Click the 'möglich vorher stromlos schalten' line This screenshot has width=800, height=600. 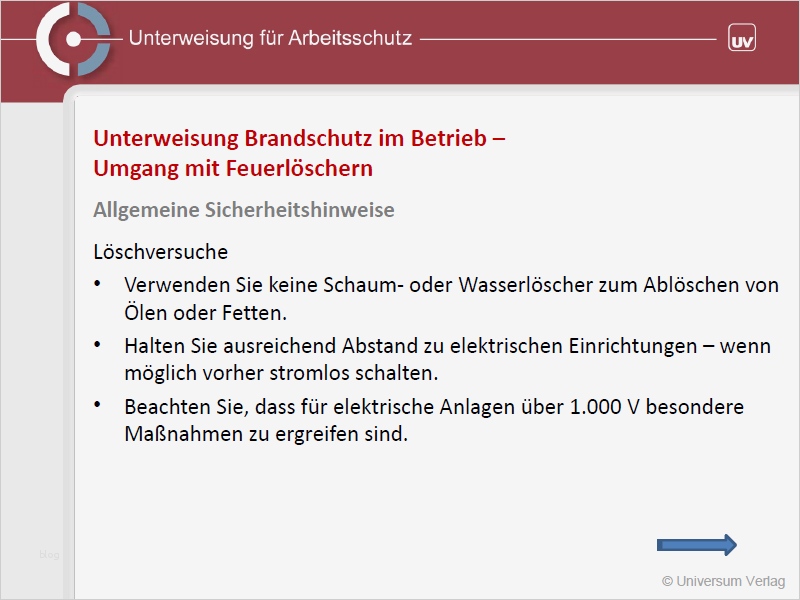[282, 373]
